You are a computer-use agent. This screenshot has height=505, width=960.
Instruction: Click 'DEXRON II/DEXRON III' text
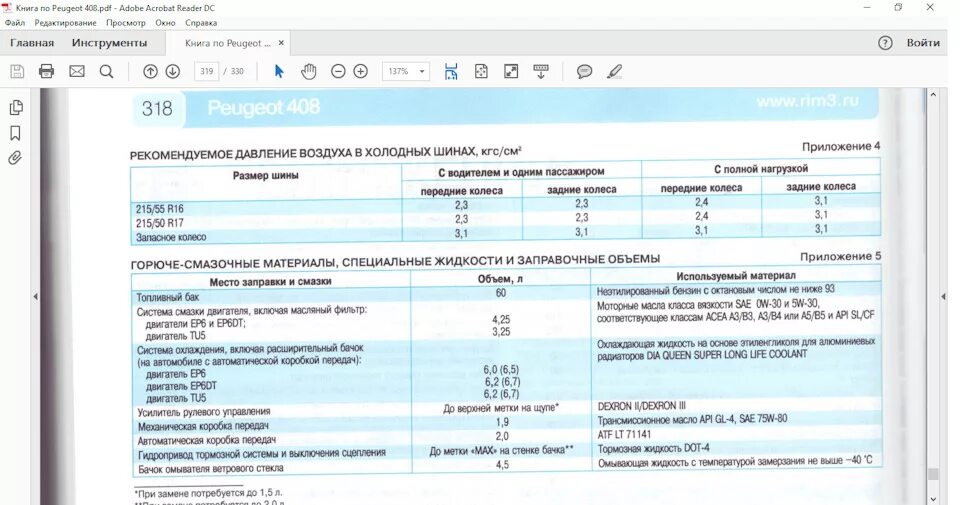[x=642, y=406]
